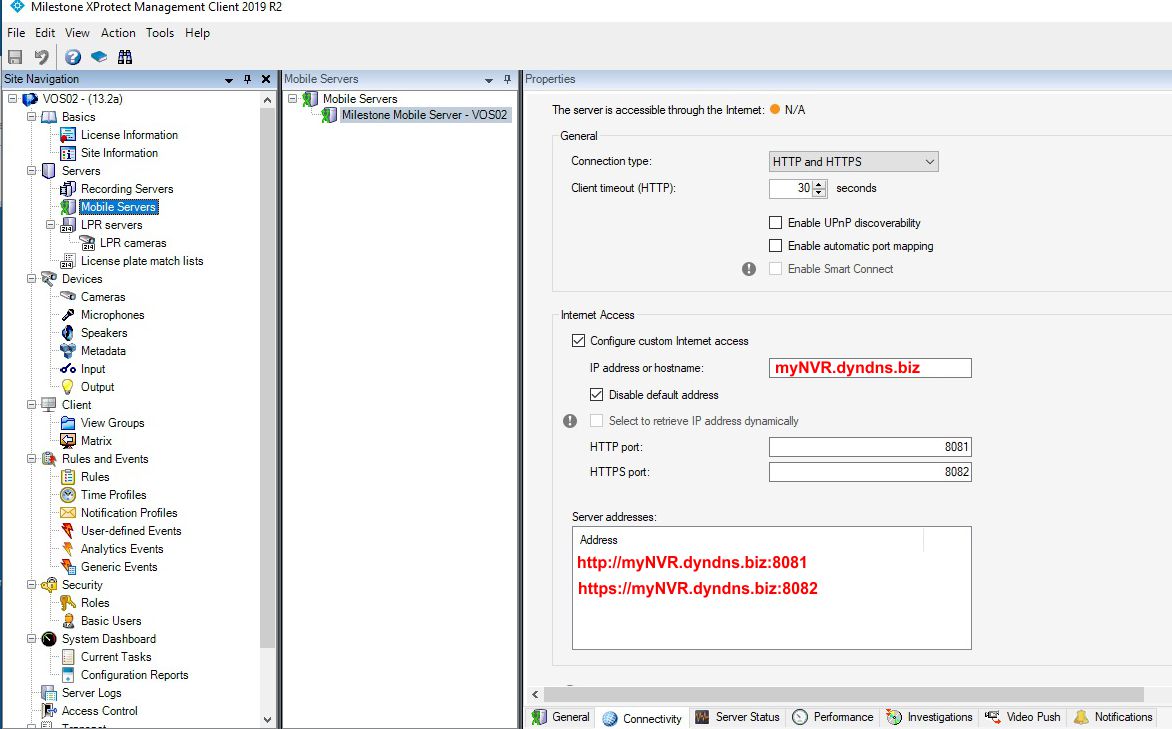
Task: Open the Action menu
Action: [x=118, y=33]
